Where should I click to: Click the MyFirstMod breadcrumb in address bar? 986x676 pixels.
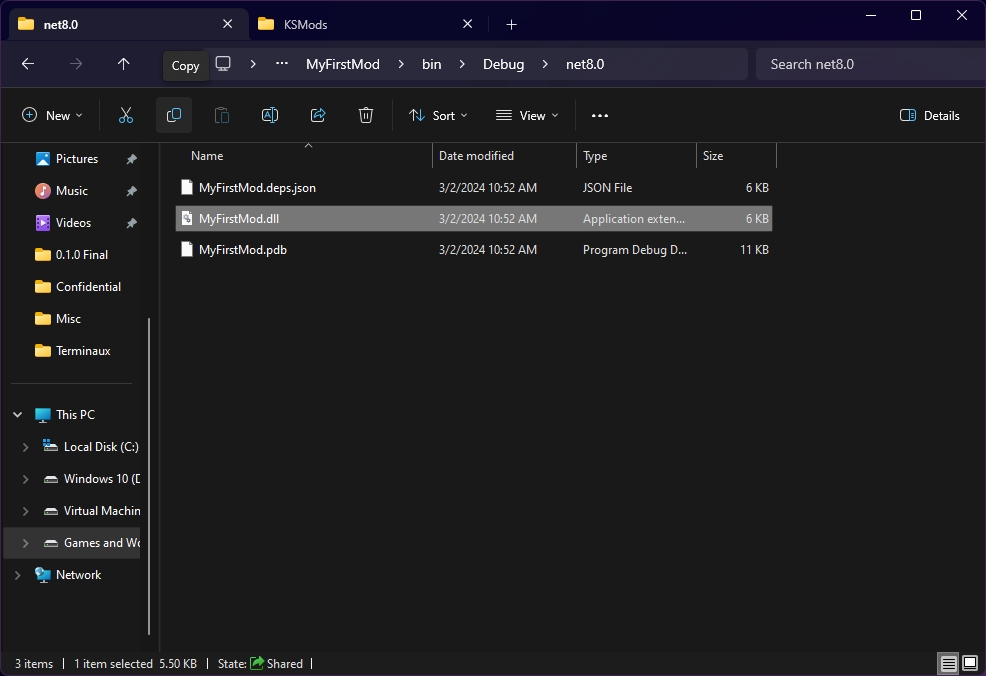click(x=342, y=64)
